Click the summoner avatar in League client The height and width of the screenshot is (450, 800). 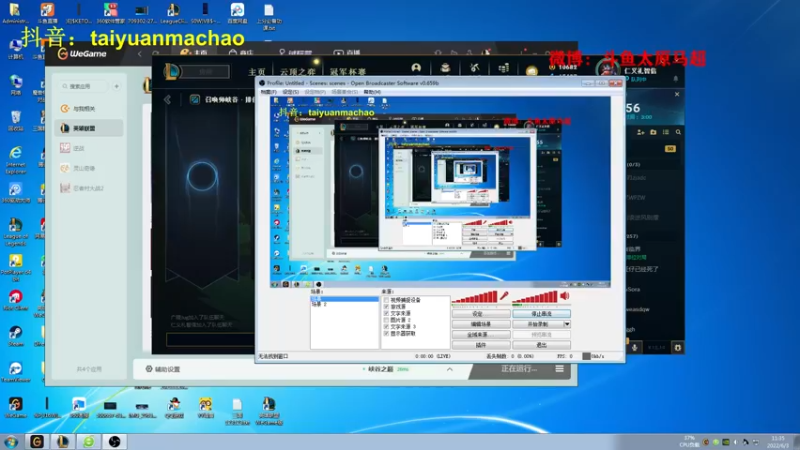click(x=607, y=69)
